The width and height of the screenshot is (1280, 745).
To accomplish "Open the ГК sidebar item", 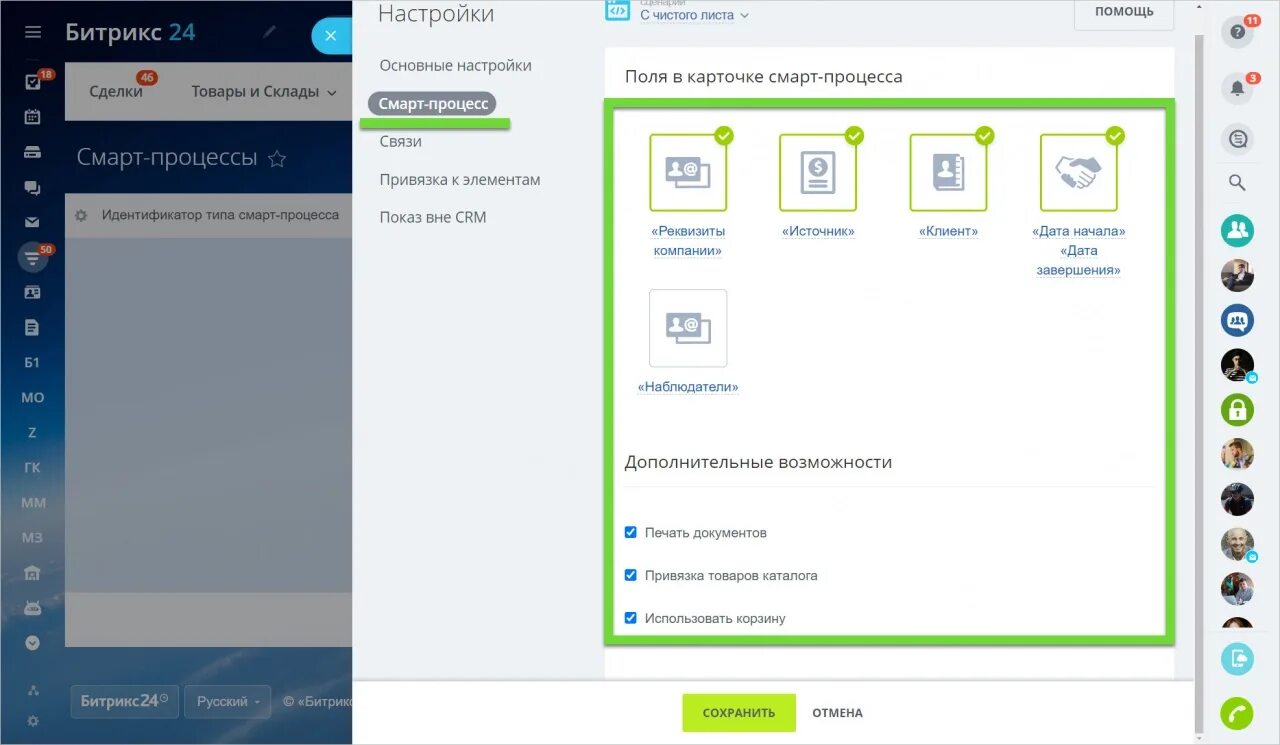I will click(32, 467).
